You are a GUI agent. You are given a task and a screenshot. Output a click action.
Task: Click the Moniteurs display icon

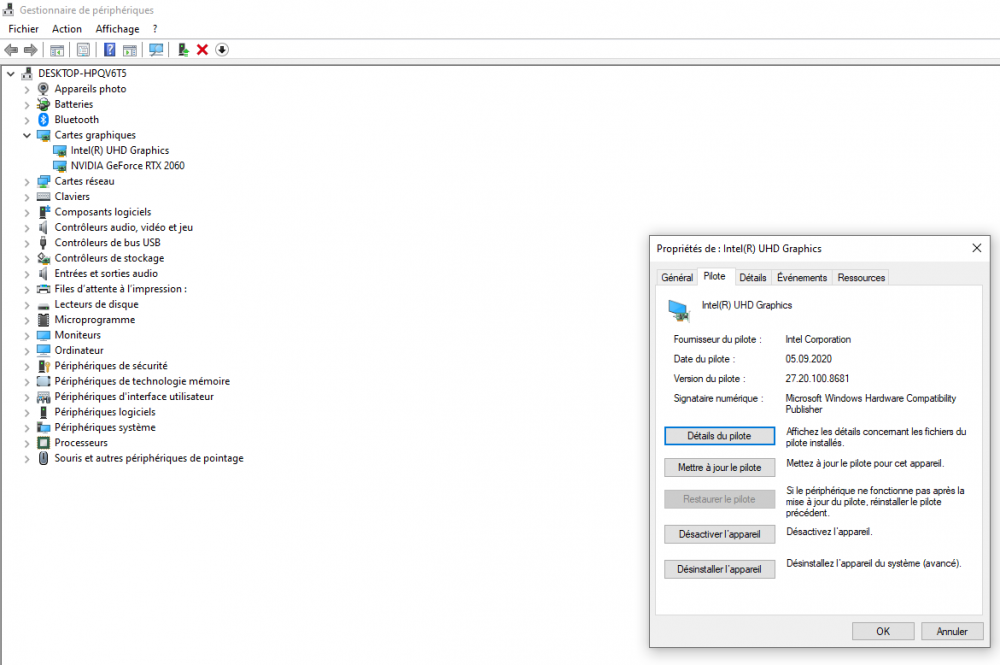tap(43, 335)
